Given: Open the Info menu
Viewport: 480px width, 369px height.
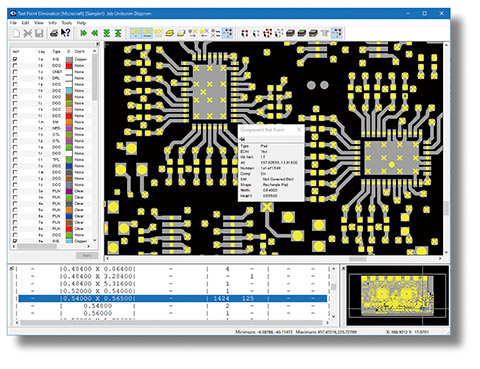Looking at the screenshot, I should (x=52, y=23).
